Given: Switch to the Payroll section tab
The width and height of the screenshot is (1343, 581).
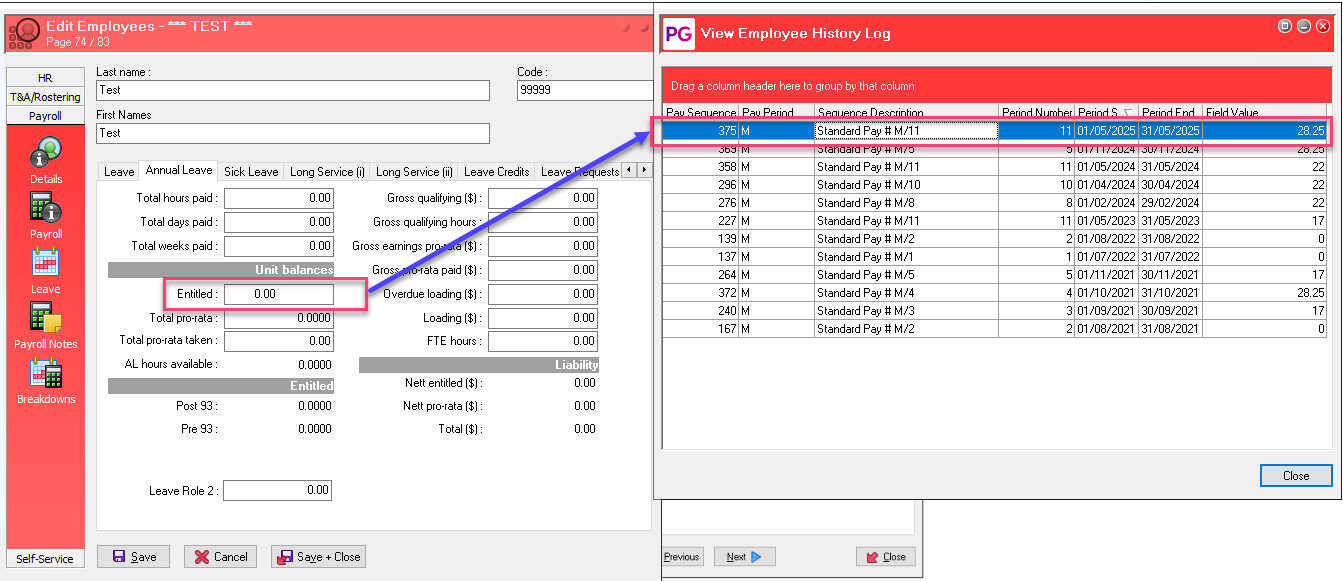Looking at the screenshot, I should (x=45, y=116).
